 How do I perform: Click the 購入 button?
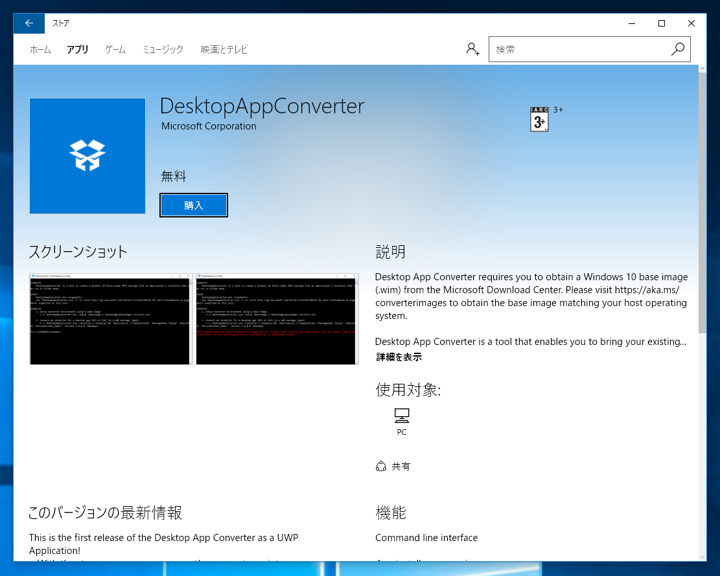(x=193, y=205)
